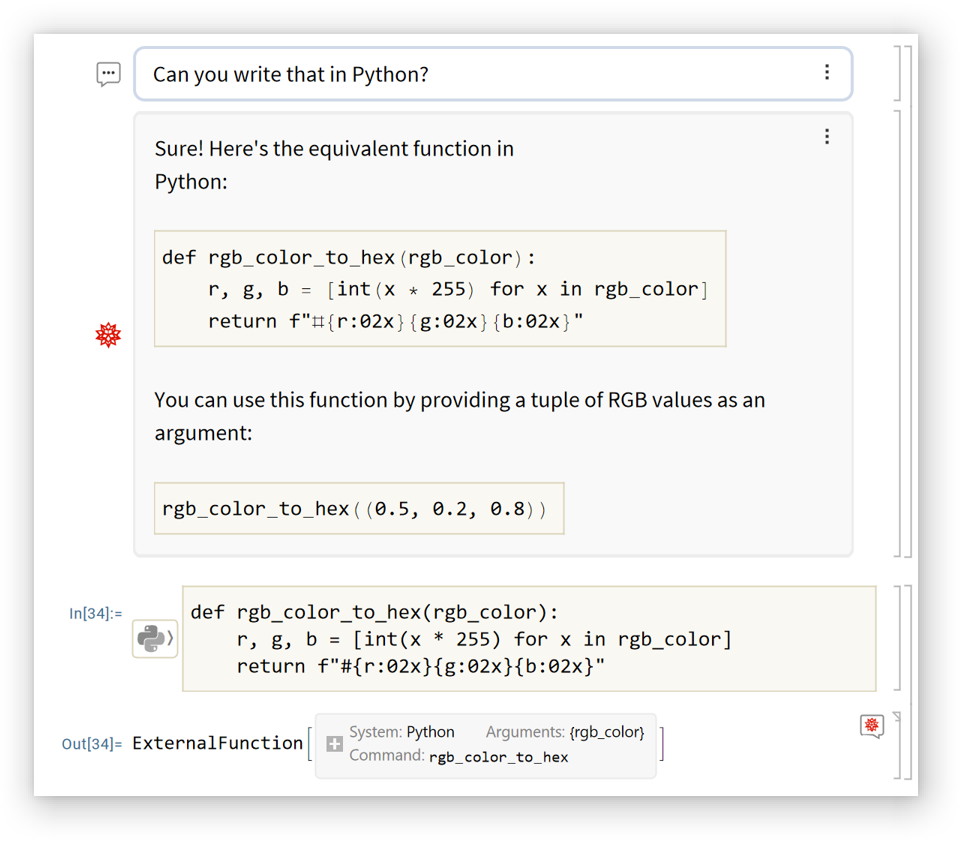960x842 pixels.
Task: Click inside the In[34] Python code cell
Action: [x=528, y=639]
